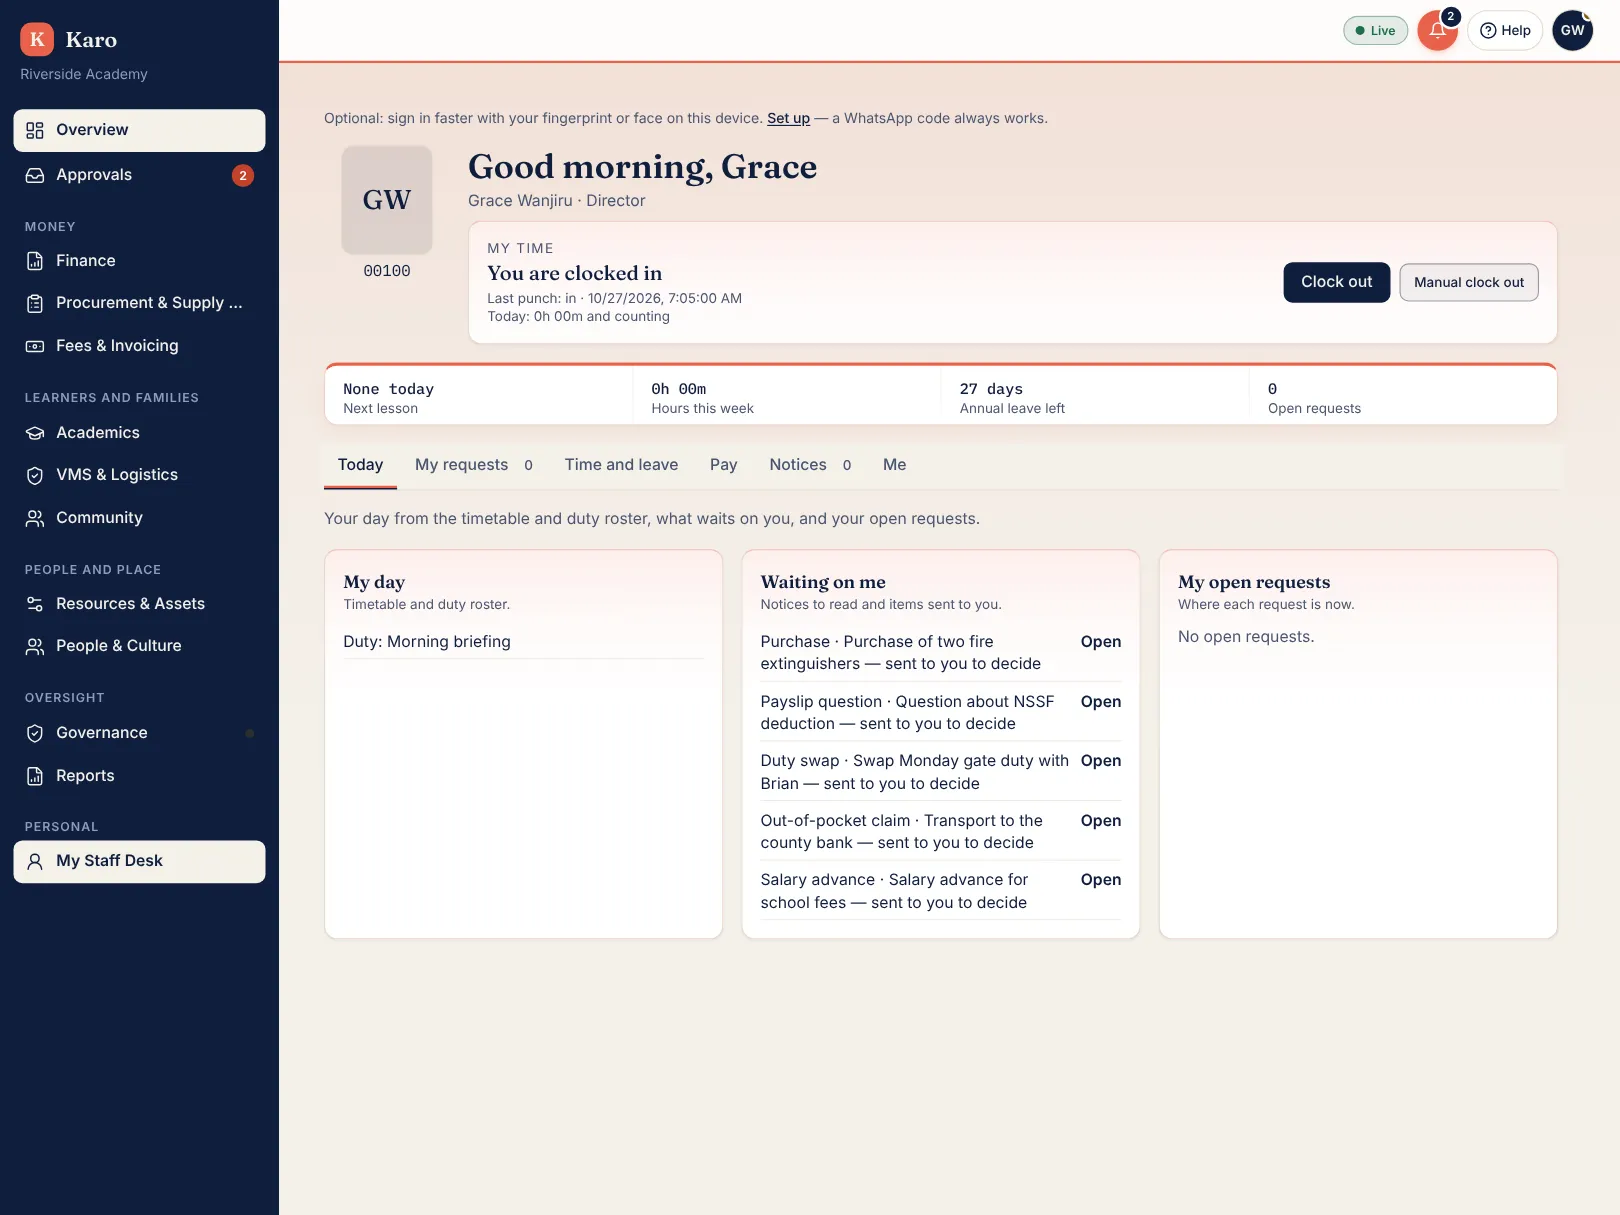Click the Duty: Morning briefing entry
Image resolution: width=1620 pixels, height=1215 pixels.
coord(523,642)
